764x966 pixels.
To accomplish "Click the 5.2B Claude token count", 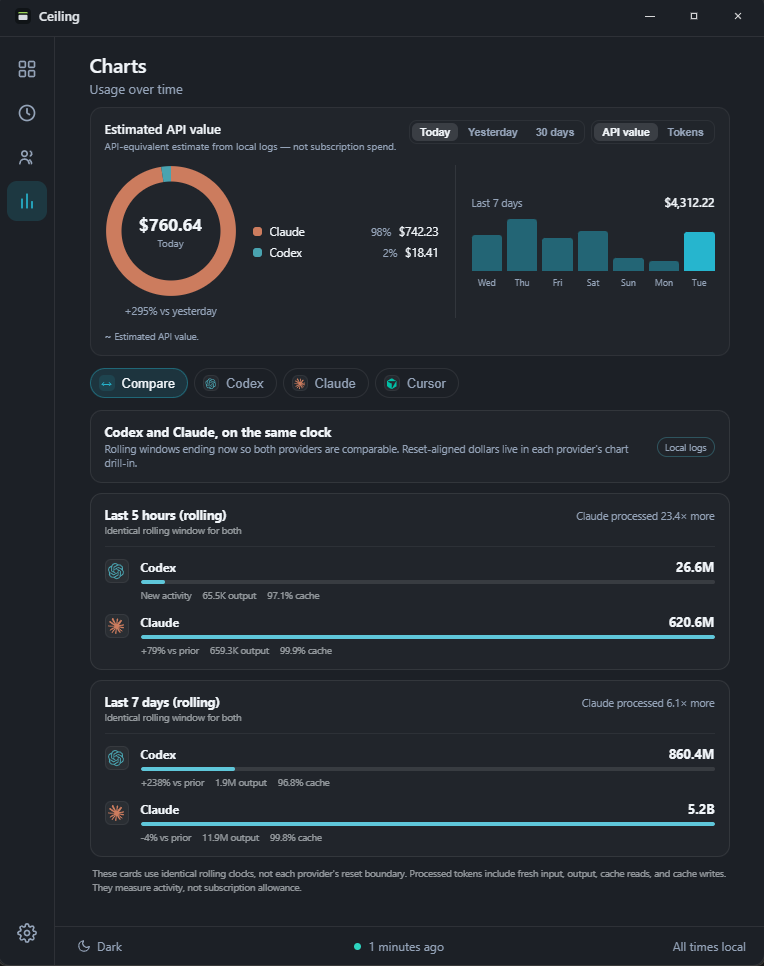I will [x=701, y=809].
